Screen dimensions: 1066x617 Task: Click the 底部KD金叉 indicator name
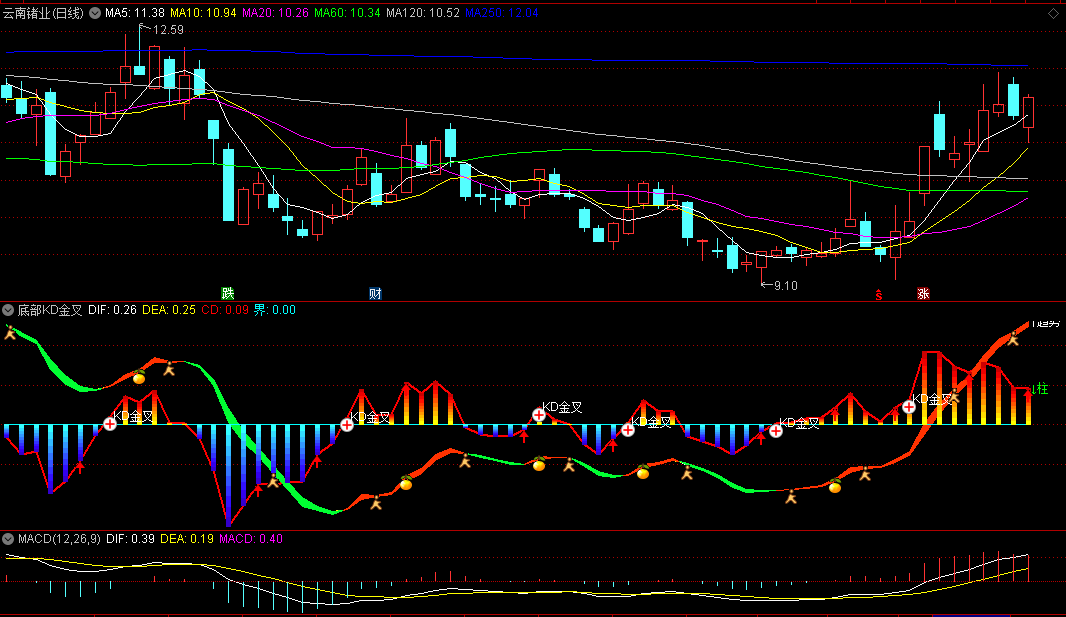tap(50, 310)
